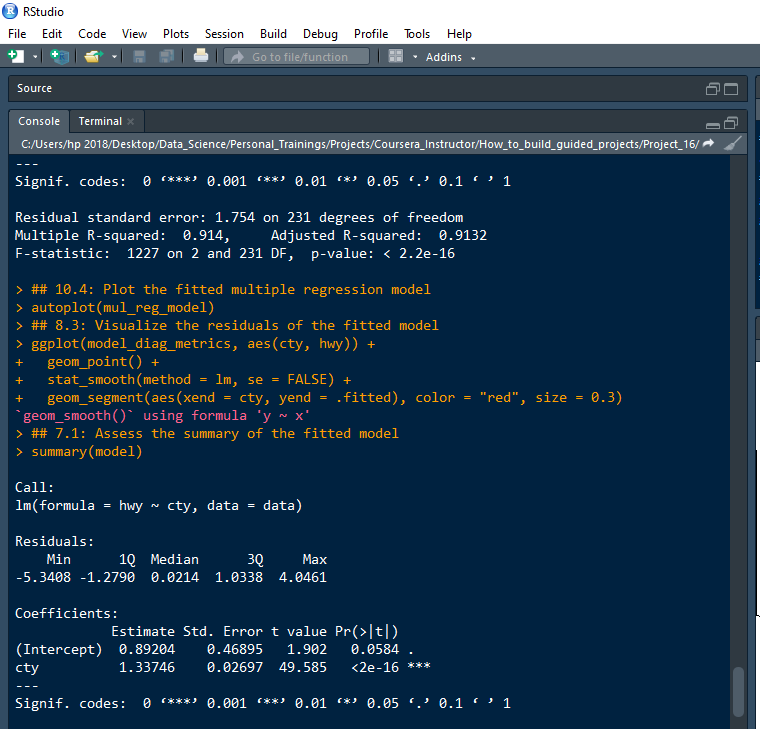Viewport: 760px width, 729px height.
Task: Restore the Console pane size icon
Action: [731, 123]
